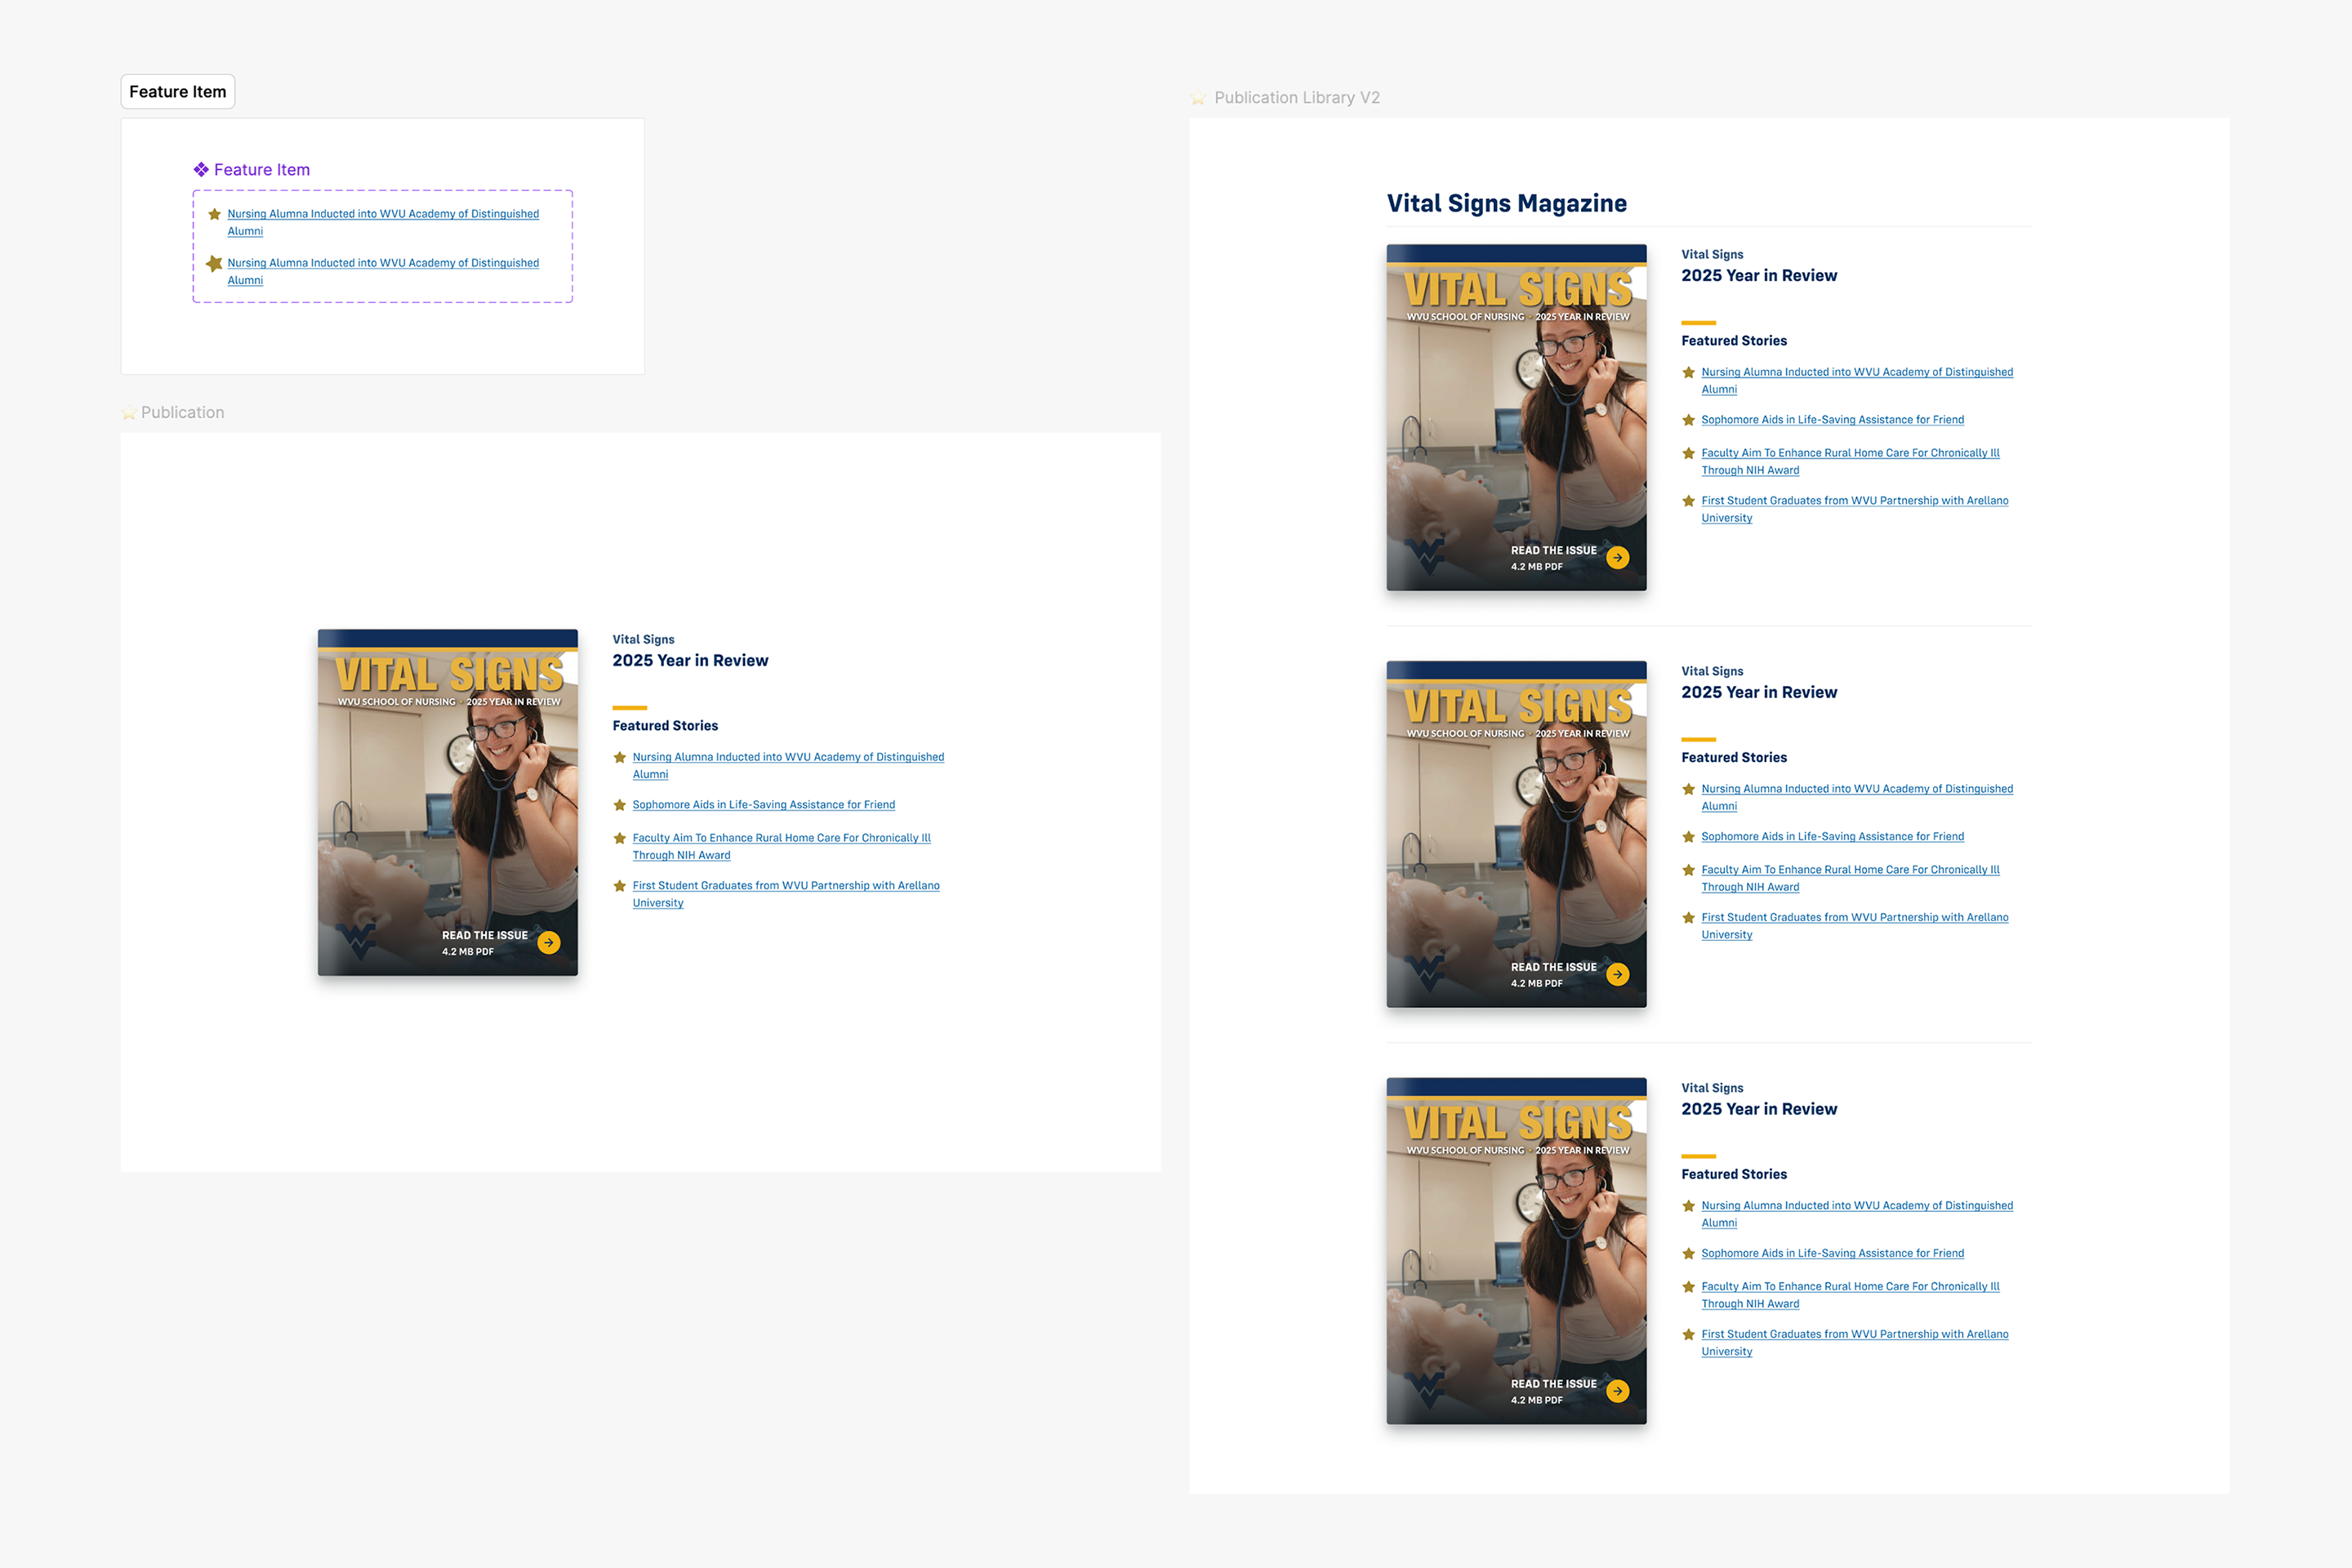Select Featured Stories heading in middle Library card
Viewport: 2352px width, 1568px height.
1735,758
